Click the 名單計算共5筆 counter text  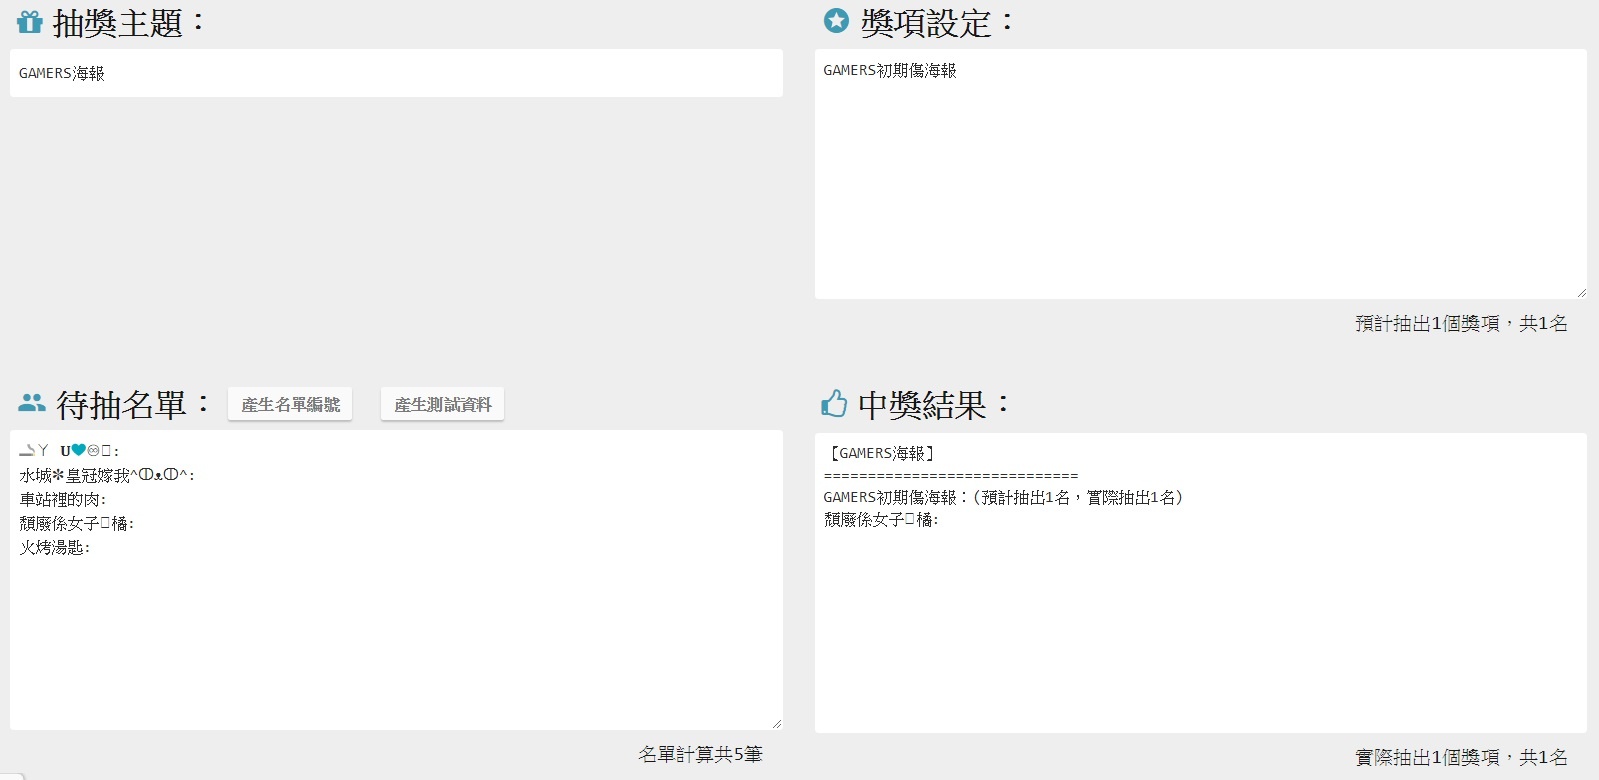pyautogui.click(x=700, y=754)
